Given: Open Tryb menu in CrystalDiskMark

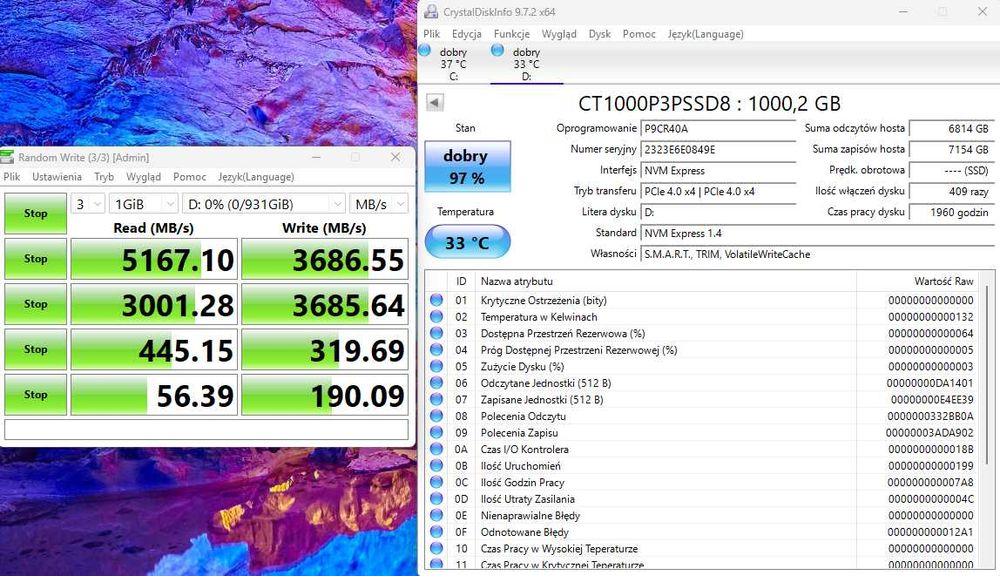Looking at the screenshot, I should pyautogui.click(x=104, y=177).
